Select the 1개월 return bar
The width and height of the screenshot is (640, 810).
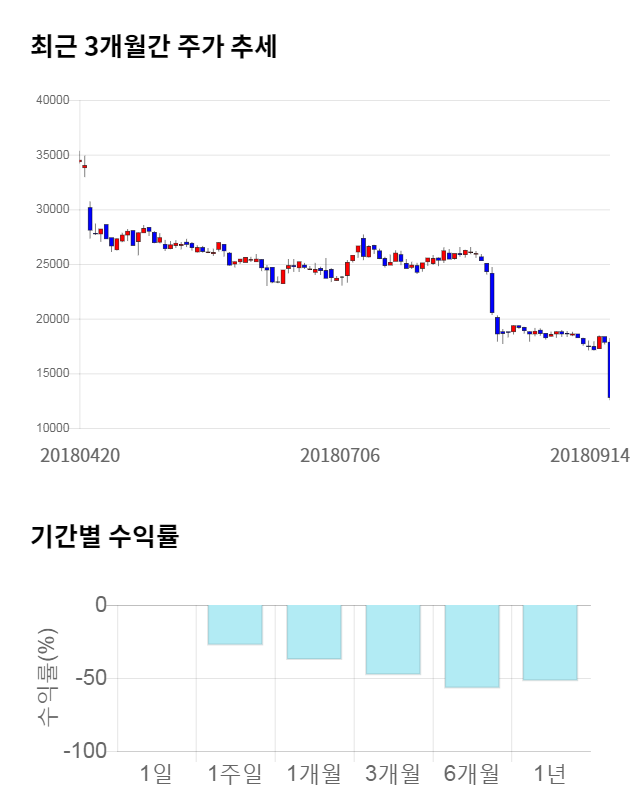click(x=314, y=632)
